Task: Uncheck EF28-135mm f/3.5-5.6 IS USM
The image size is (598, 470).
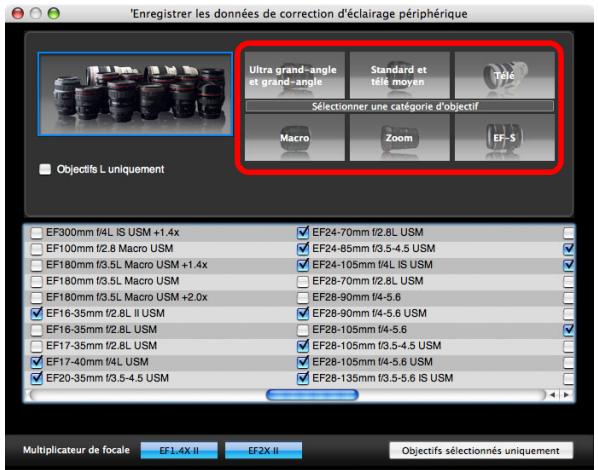Action: pos(303,378)
